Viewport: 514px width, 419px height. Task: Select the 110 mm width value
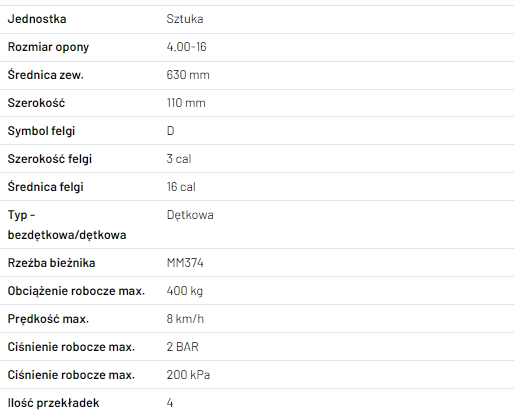[186, 103]
